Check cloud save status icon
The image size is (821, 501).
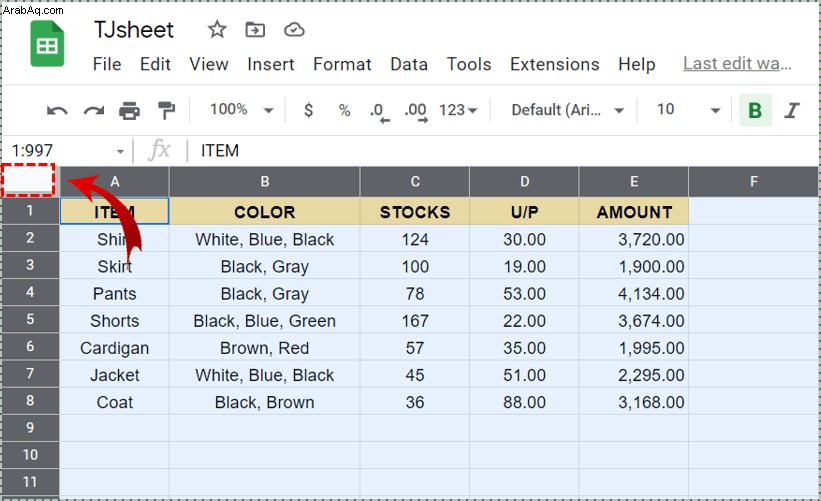pos(294,30)
